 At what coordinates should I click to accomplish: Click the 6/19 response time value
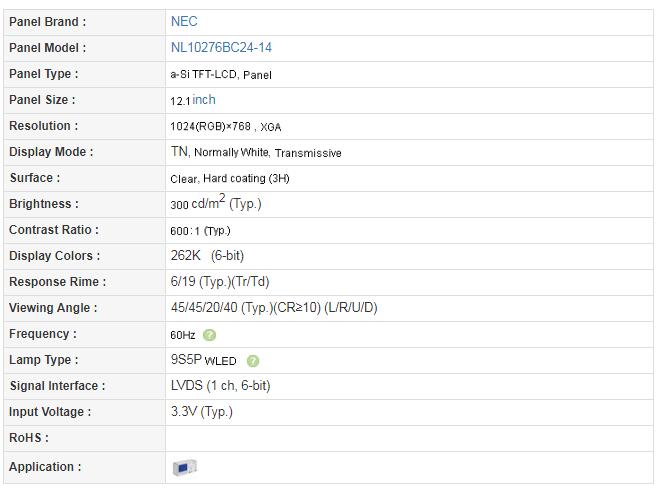pyautogui.click(x=220, y=282)
